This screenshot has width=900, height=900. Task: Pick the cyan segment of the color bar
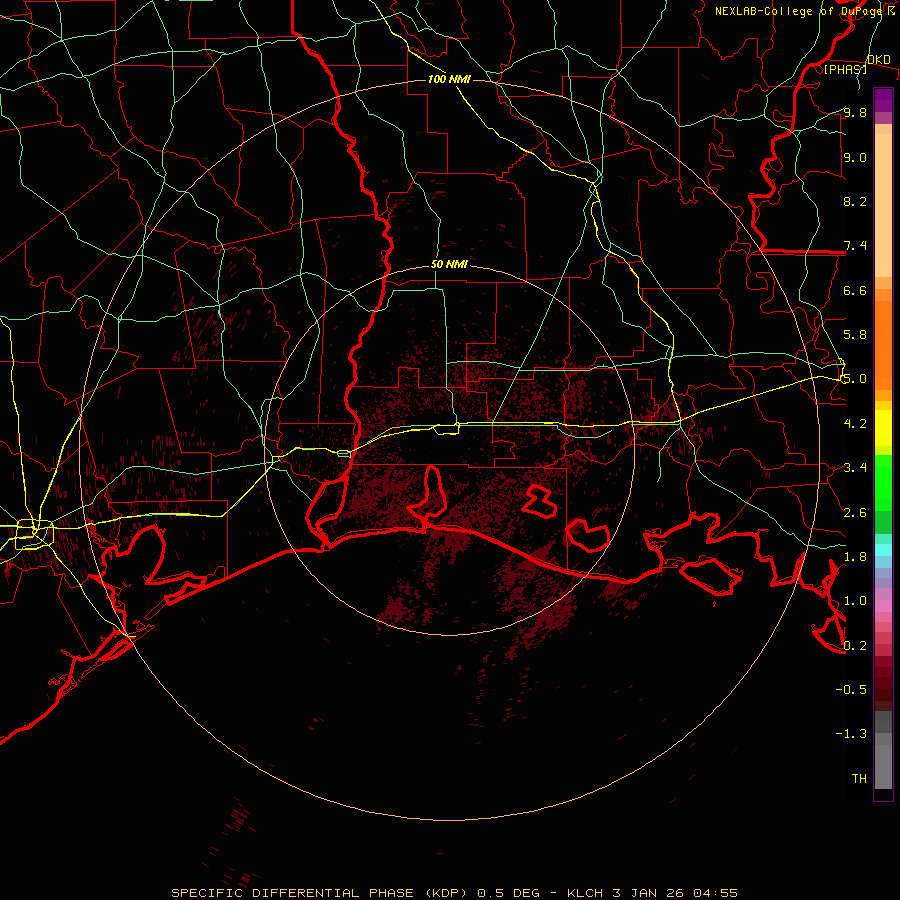883,550
